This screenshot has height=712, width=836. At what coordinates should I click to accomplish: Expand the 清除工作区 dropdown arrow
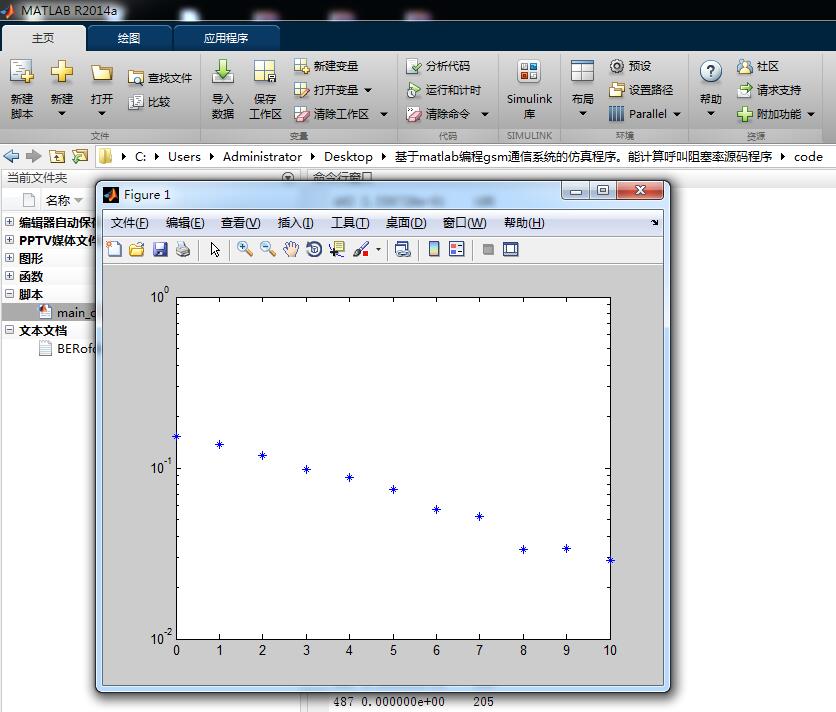click(x=384, y=114)
